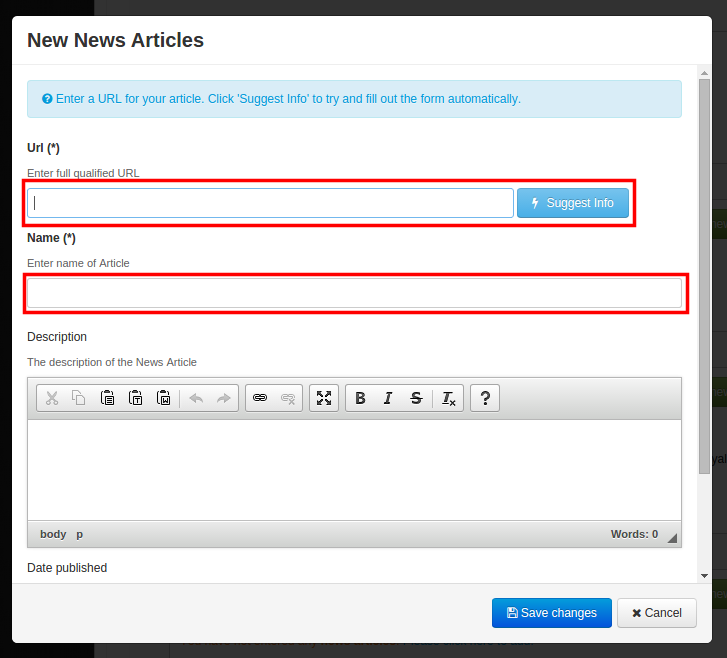This screenshot has width=727, height=658.
Task: Click the help icon in info banner
Action: (x=47, y=99)
